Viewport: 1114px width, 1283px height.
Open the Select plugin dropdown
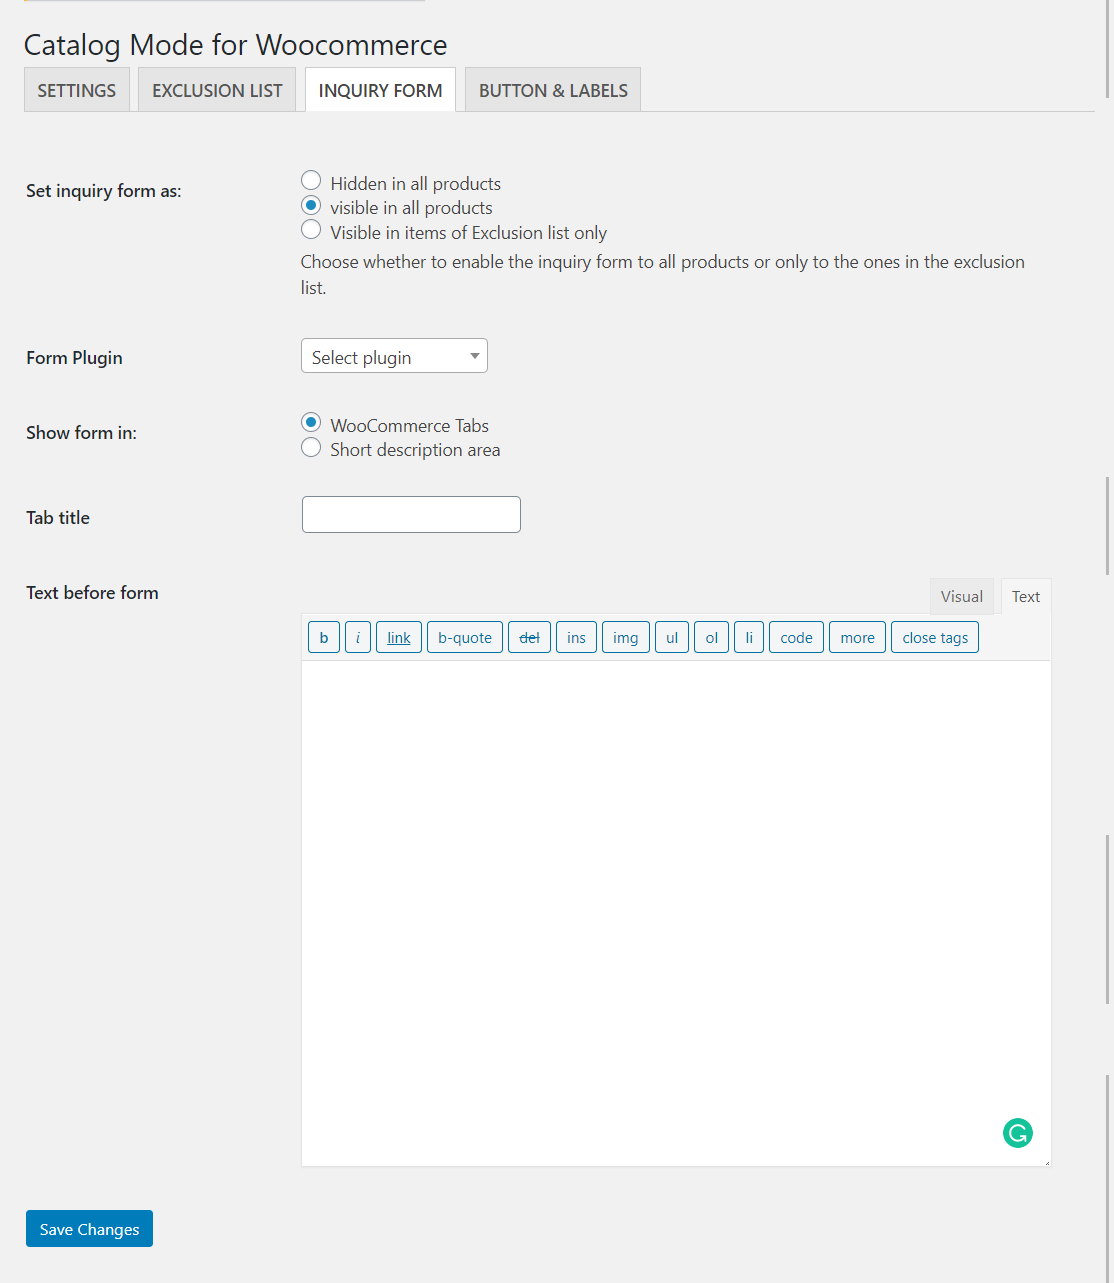[393, 356]
